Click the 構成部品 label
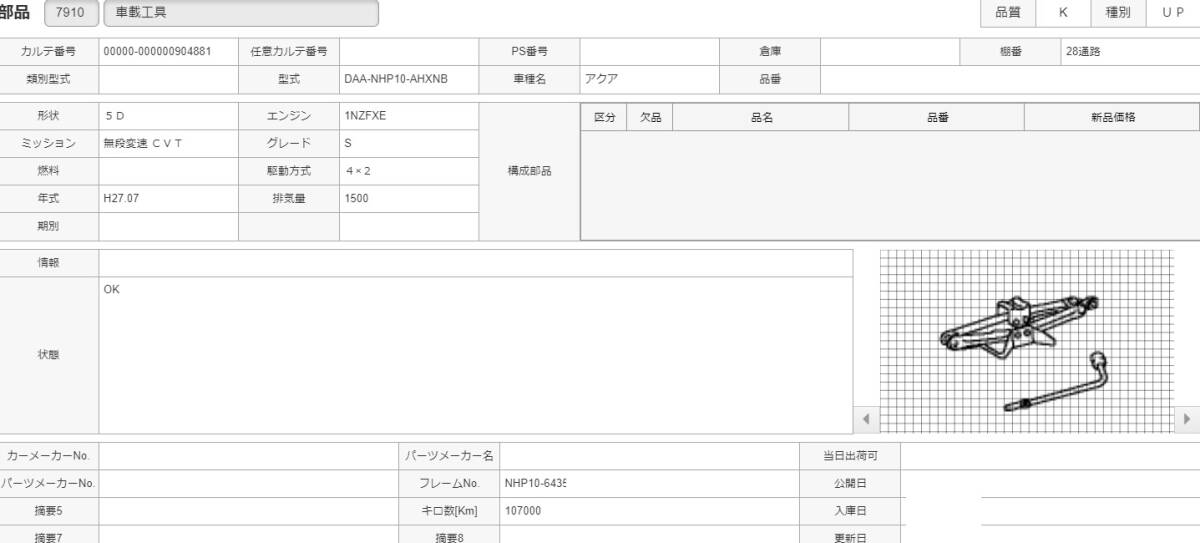Viewport: 1200px width, 543px height. (x=530, y=171)
